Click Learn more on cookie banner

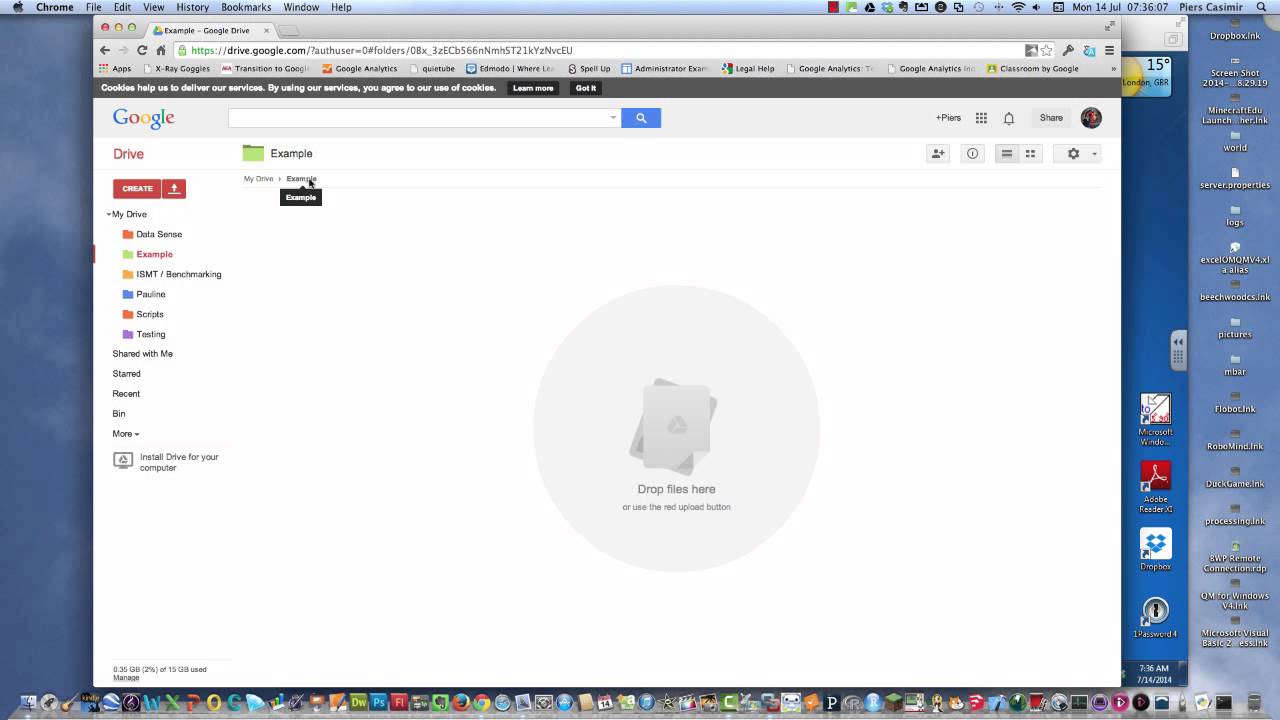533,88
